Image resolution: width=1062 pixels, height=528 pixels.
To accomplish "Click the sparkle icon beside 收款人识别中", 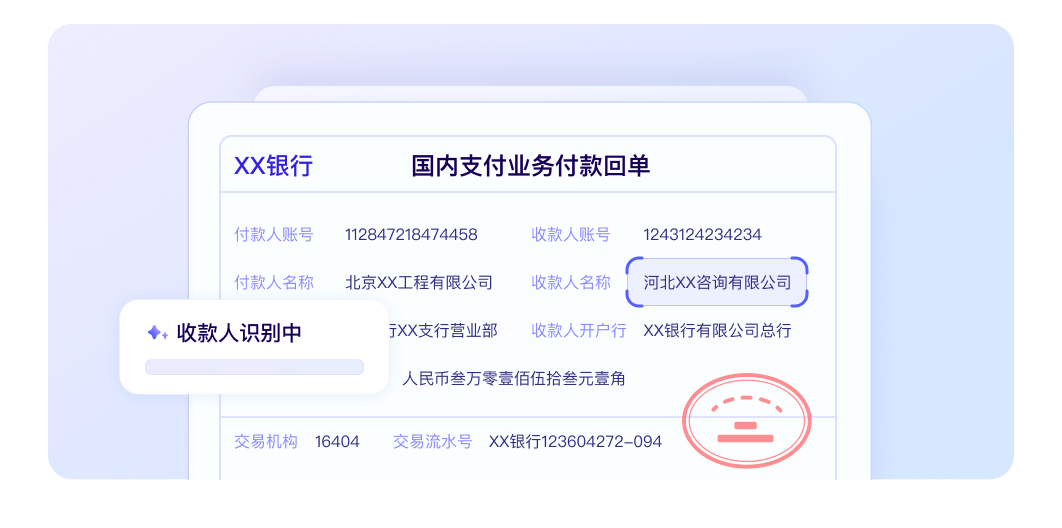I will pyautogui.click(x=157, y=333).
